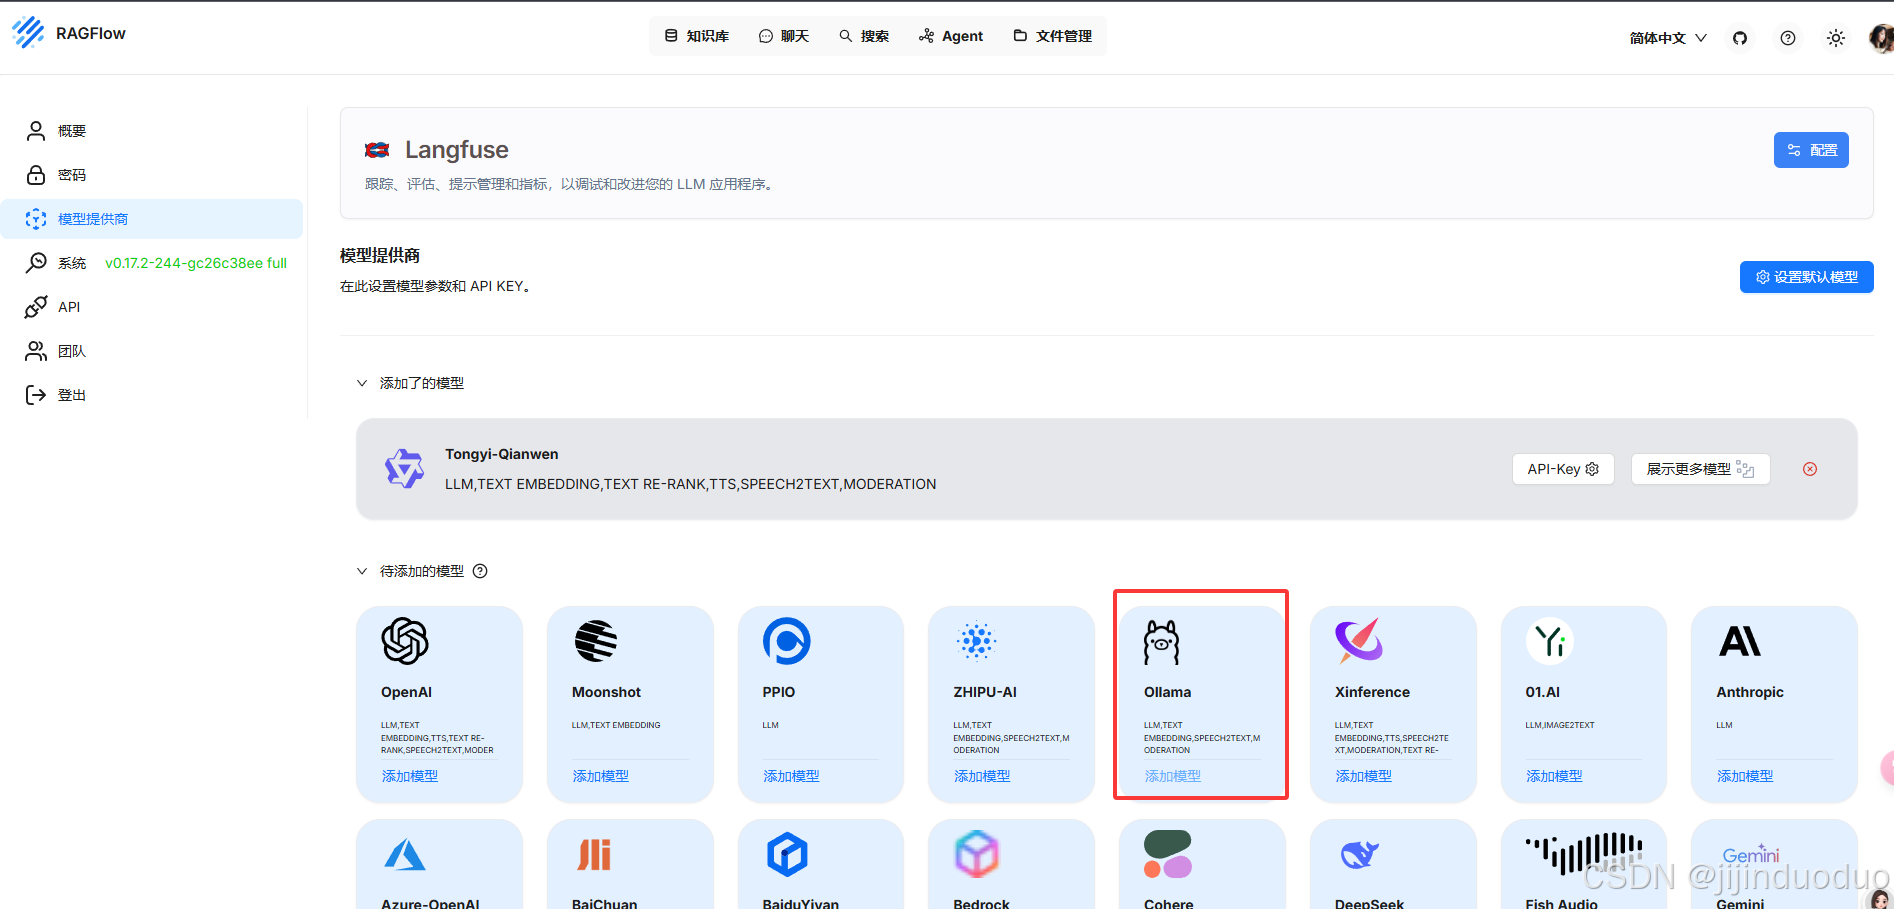
Task: Click the DeepSeek whale logo icon
Action: pos(1359,855)
